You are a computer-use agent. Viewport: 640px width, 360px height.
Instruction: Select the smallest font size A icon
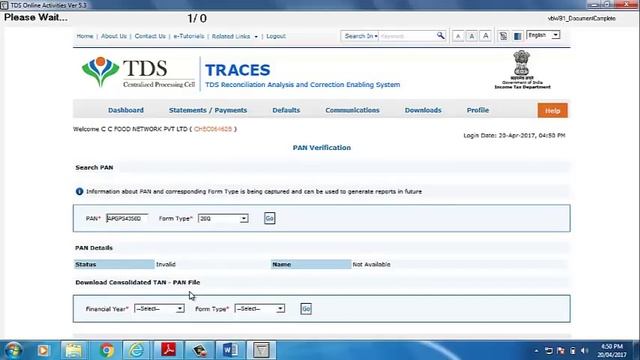[x=458, y=36]
